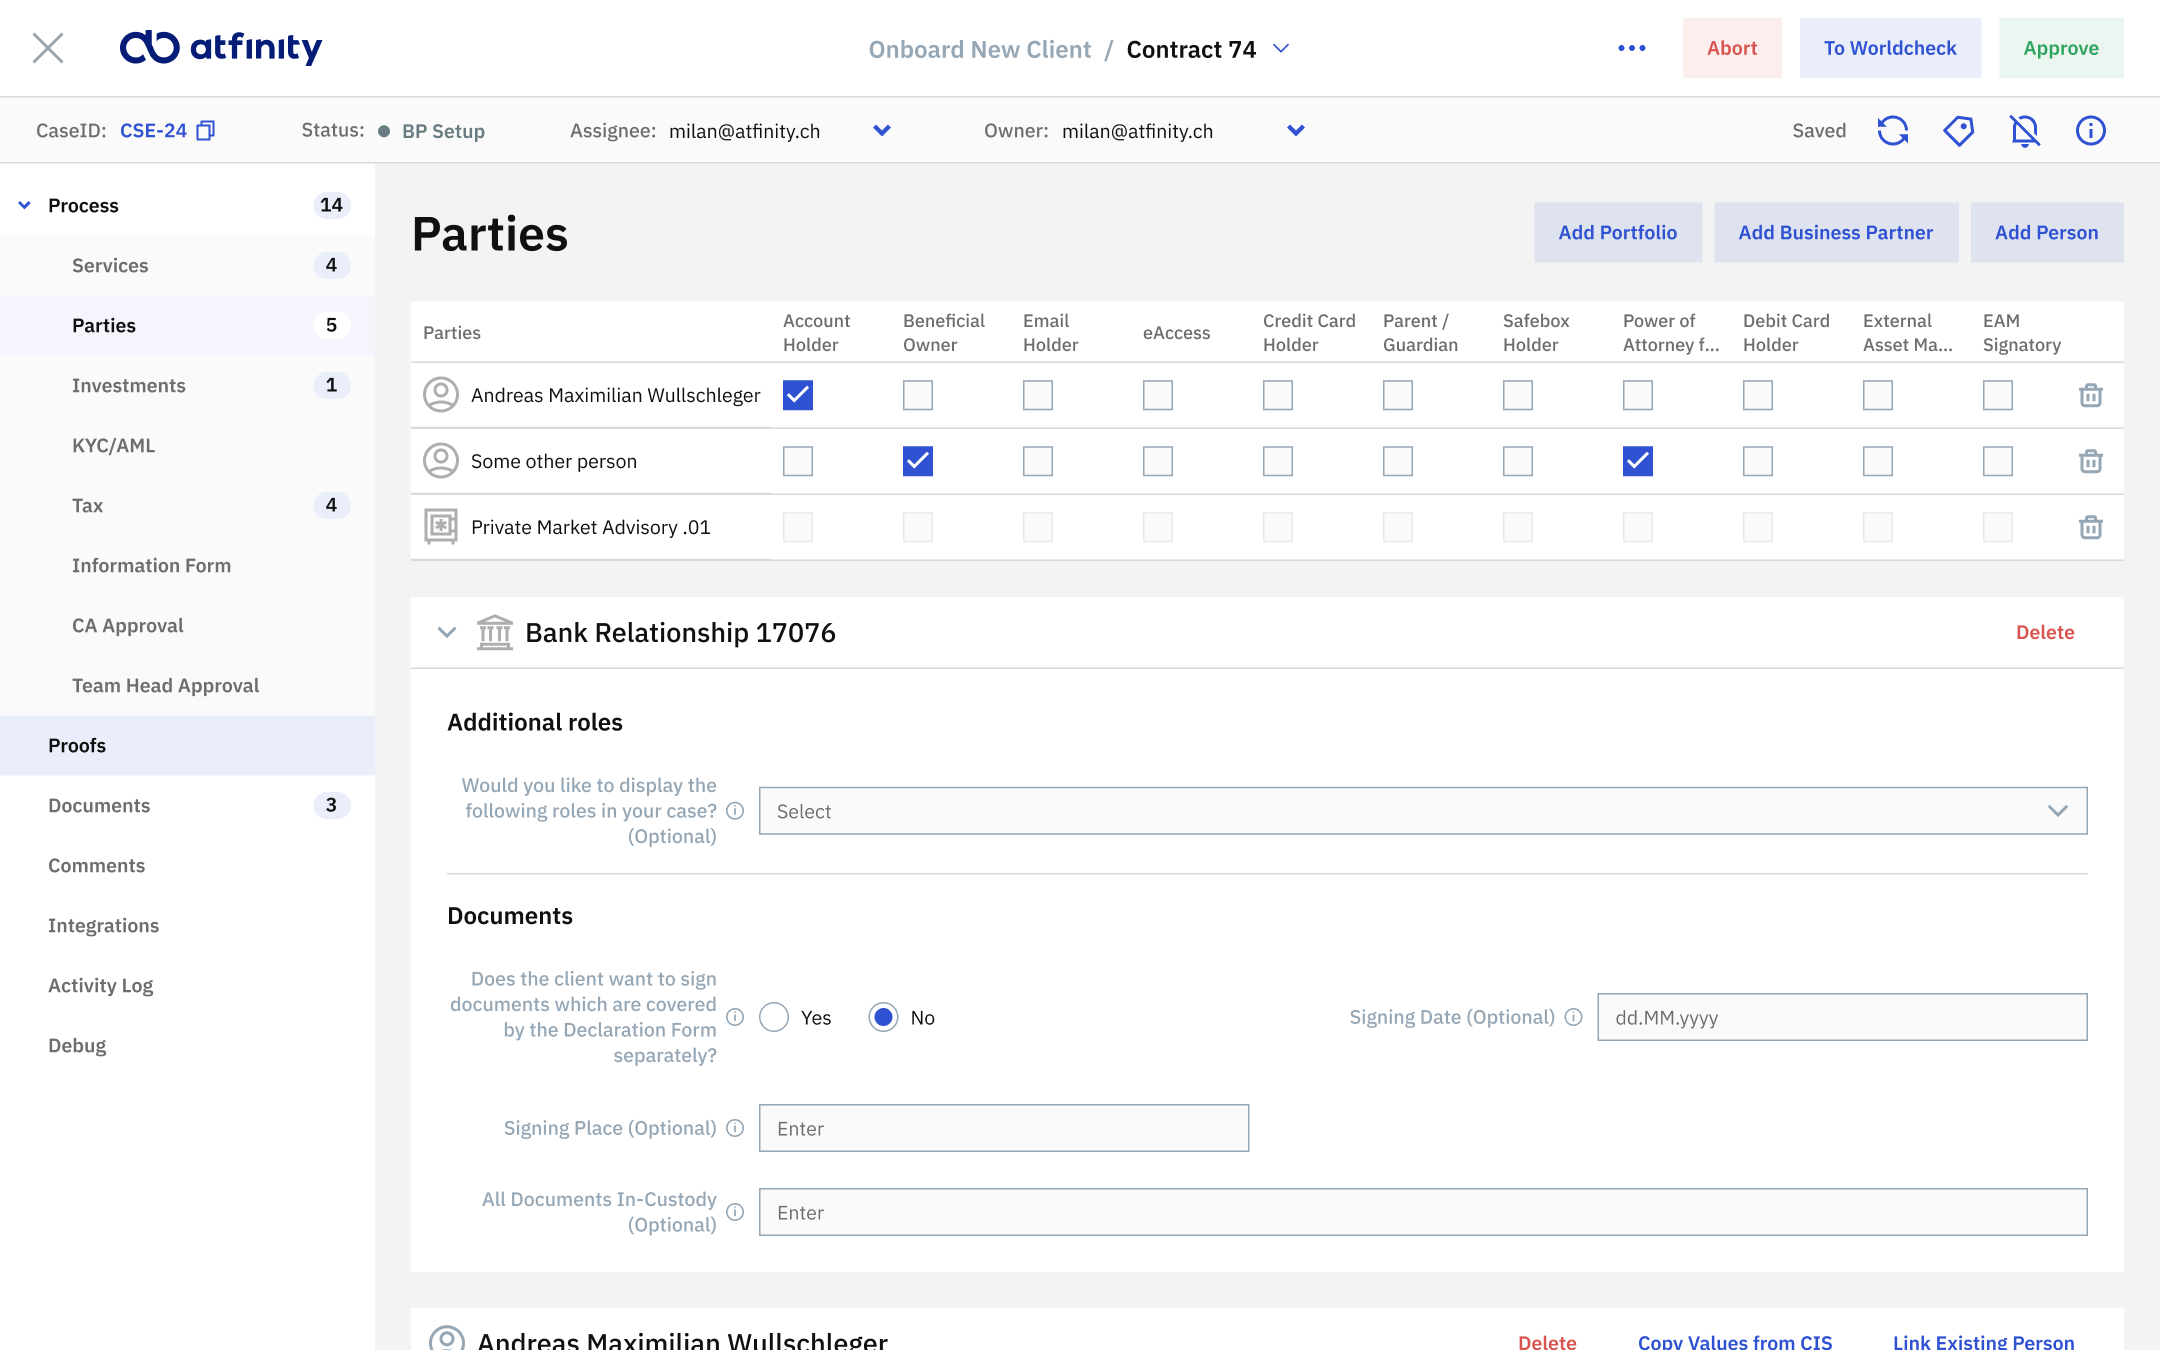Click Add Business Partner
The height and width of the screenshot is (1350, 2160).
pos(1836,232)
